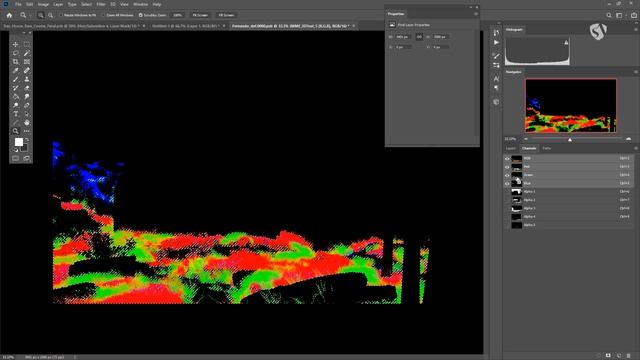
Task: Click the Create new channel icon
Action: (x=619, y=356)
